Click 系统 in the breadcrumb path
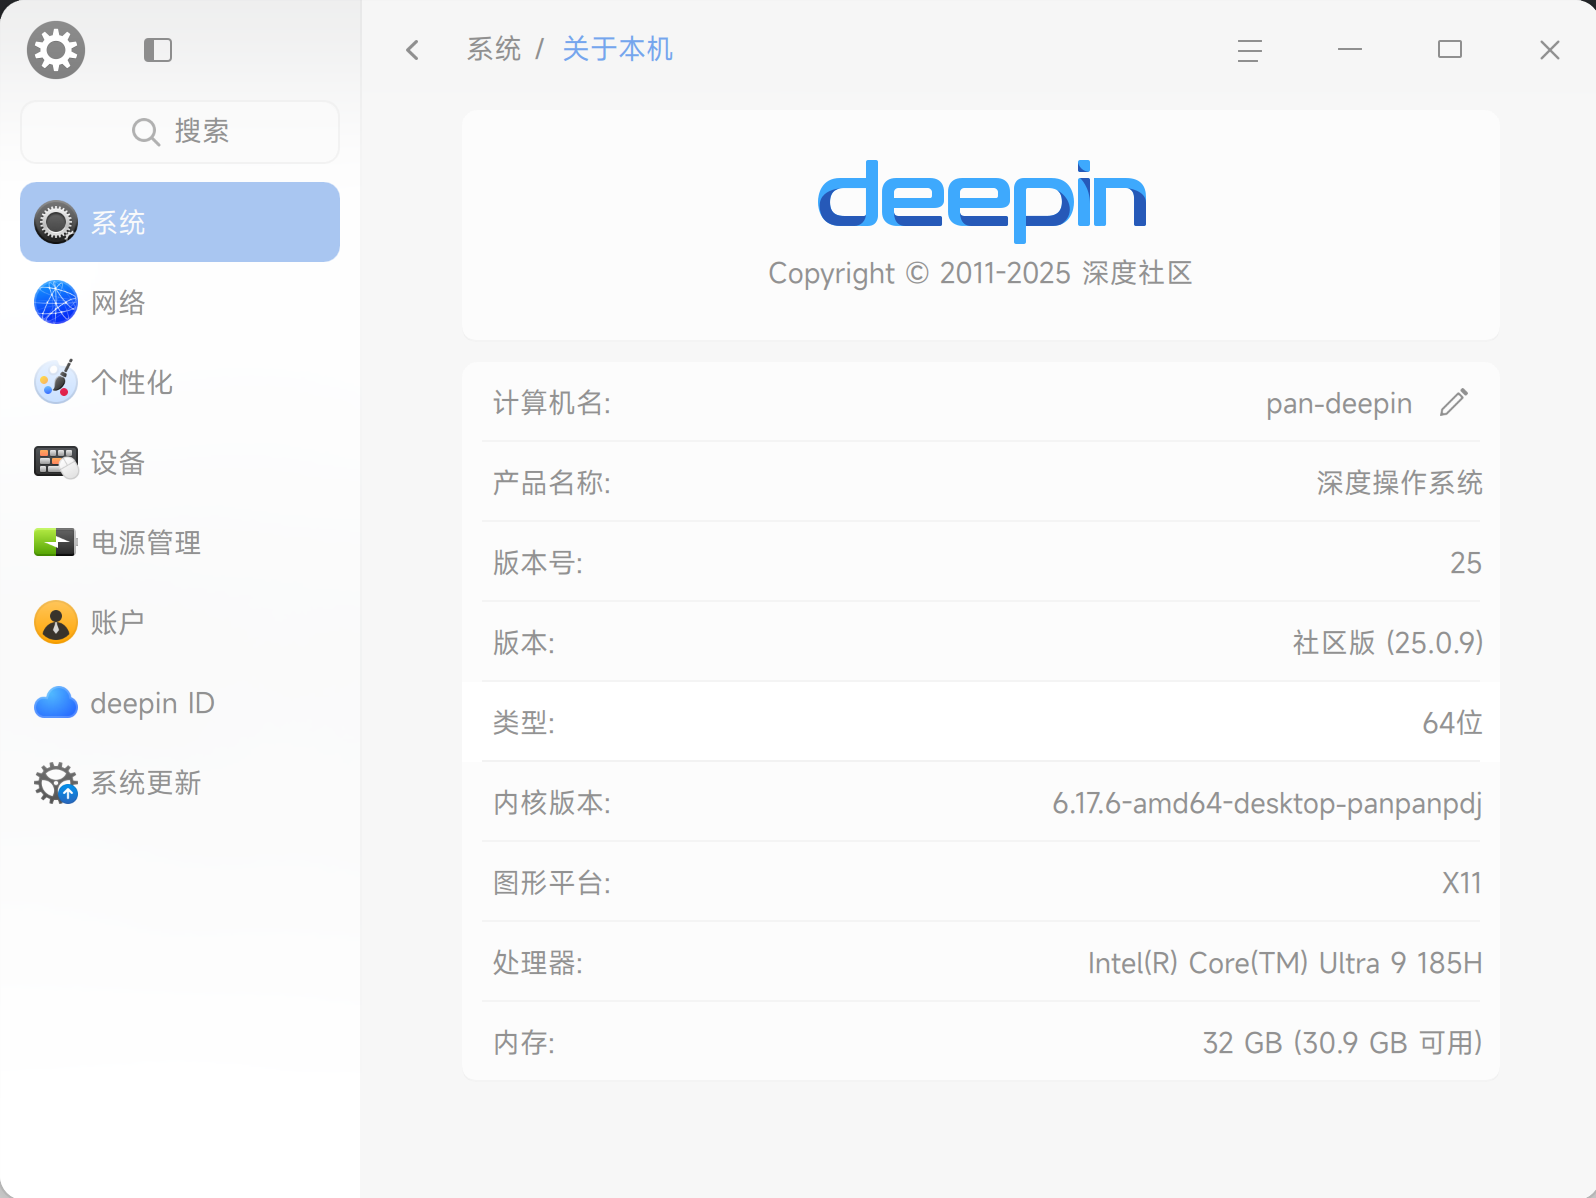Viewport: 1596px width, 1198px height. 494,49
